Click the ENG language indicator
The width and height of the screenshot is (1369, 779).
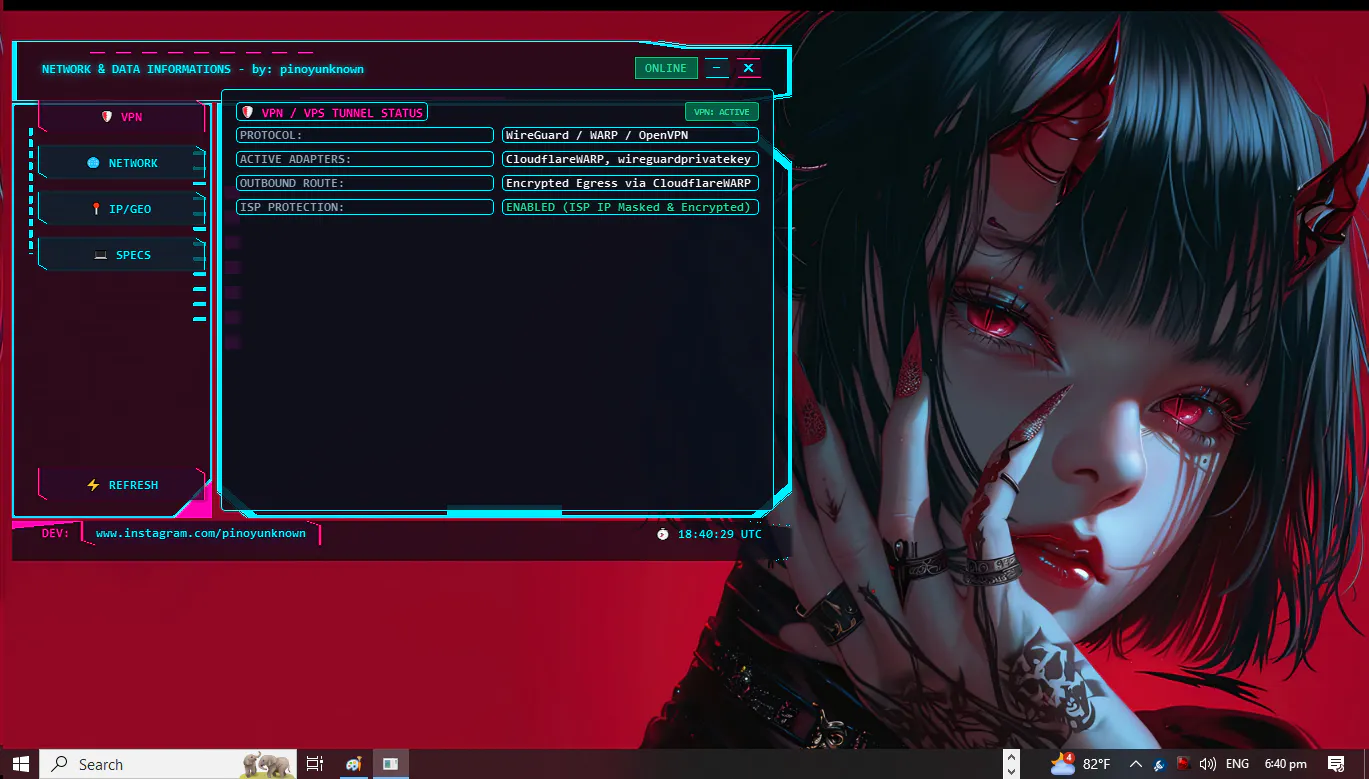(1239, 764)
